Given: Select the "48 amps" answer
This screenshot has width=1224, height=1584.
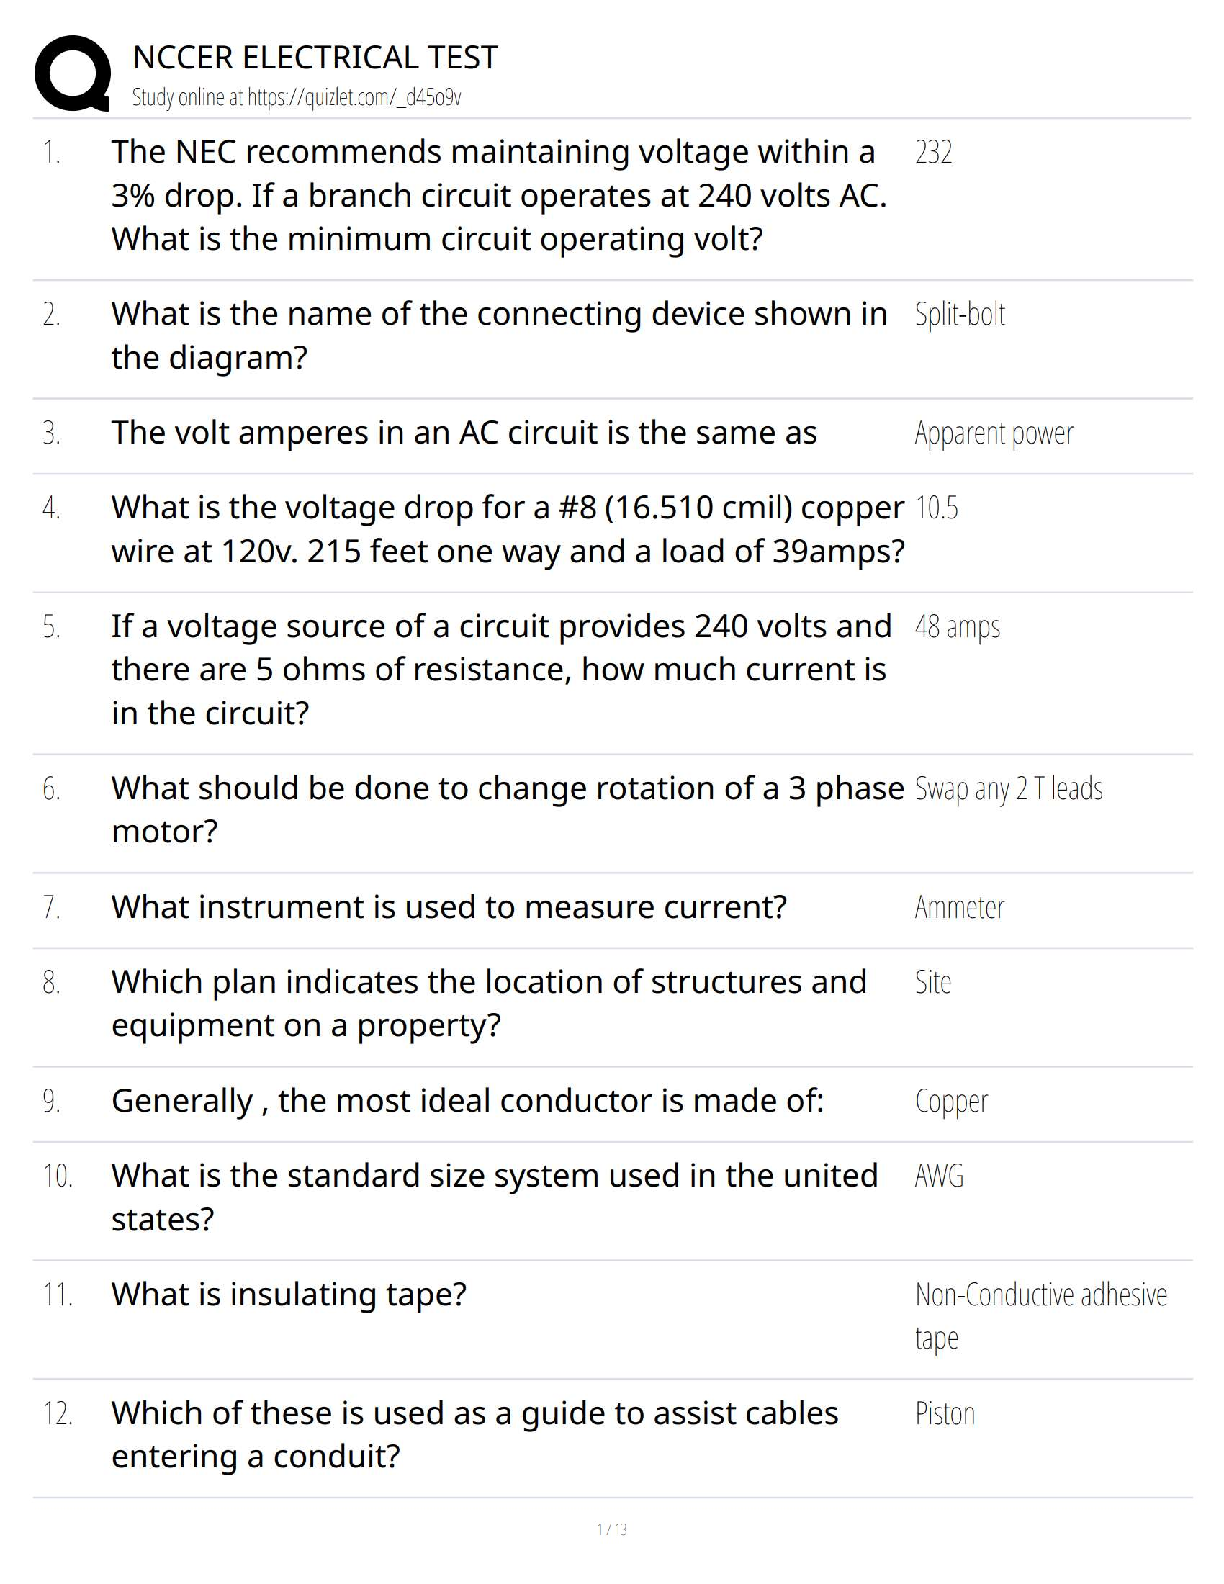Looking at the screenshot, I should 957,628.
